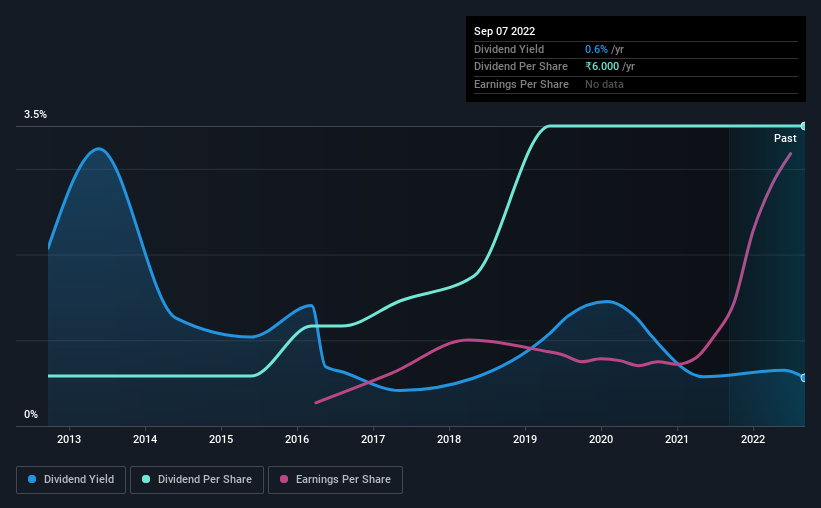Click the teal Dividend Per Share legend dot

[146, 479]
